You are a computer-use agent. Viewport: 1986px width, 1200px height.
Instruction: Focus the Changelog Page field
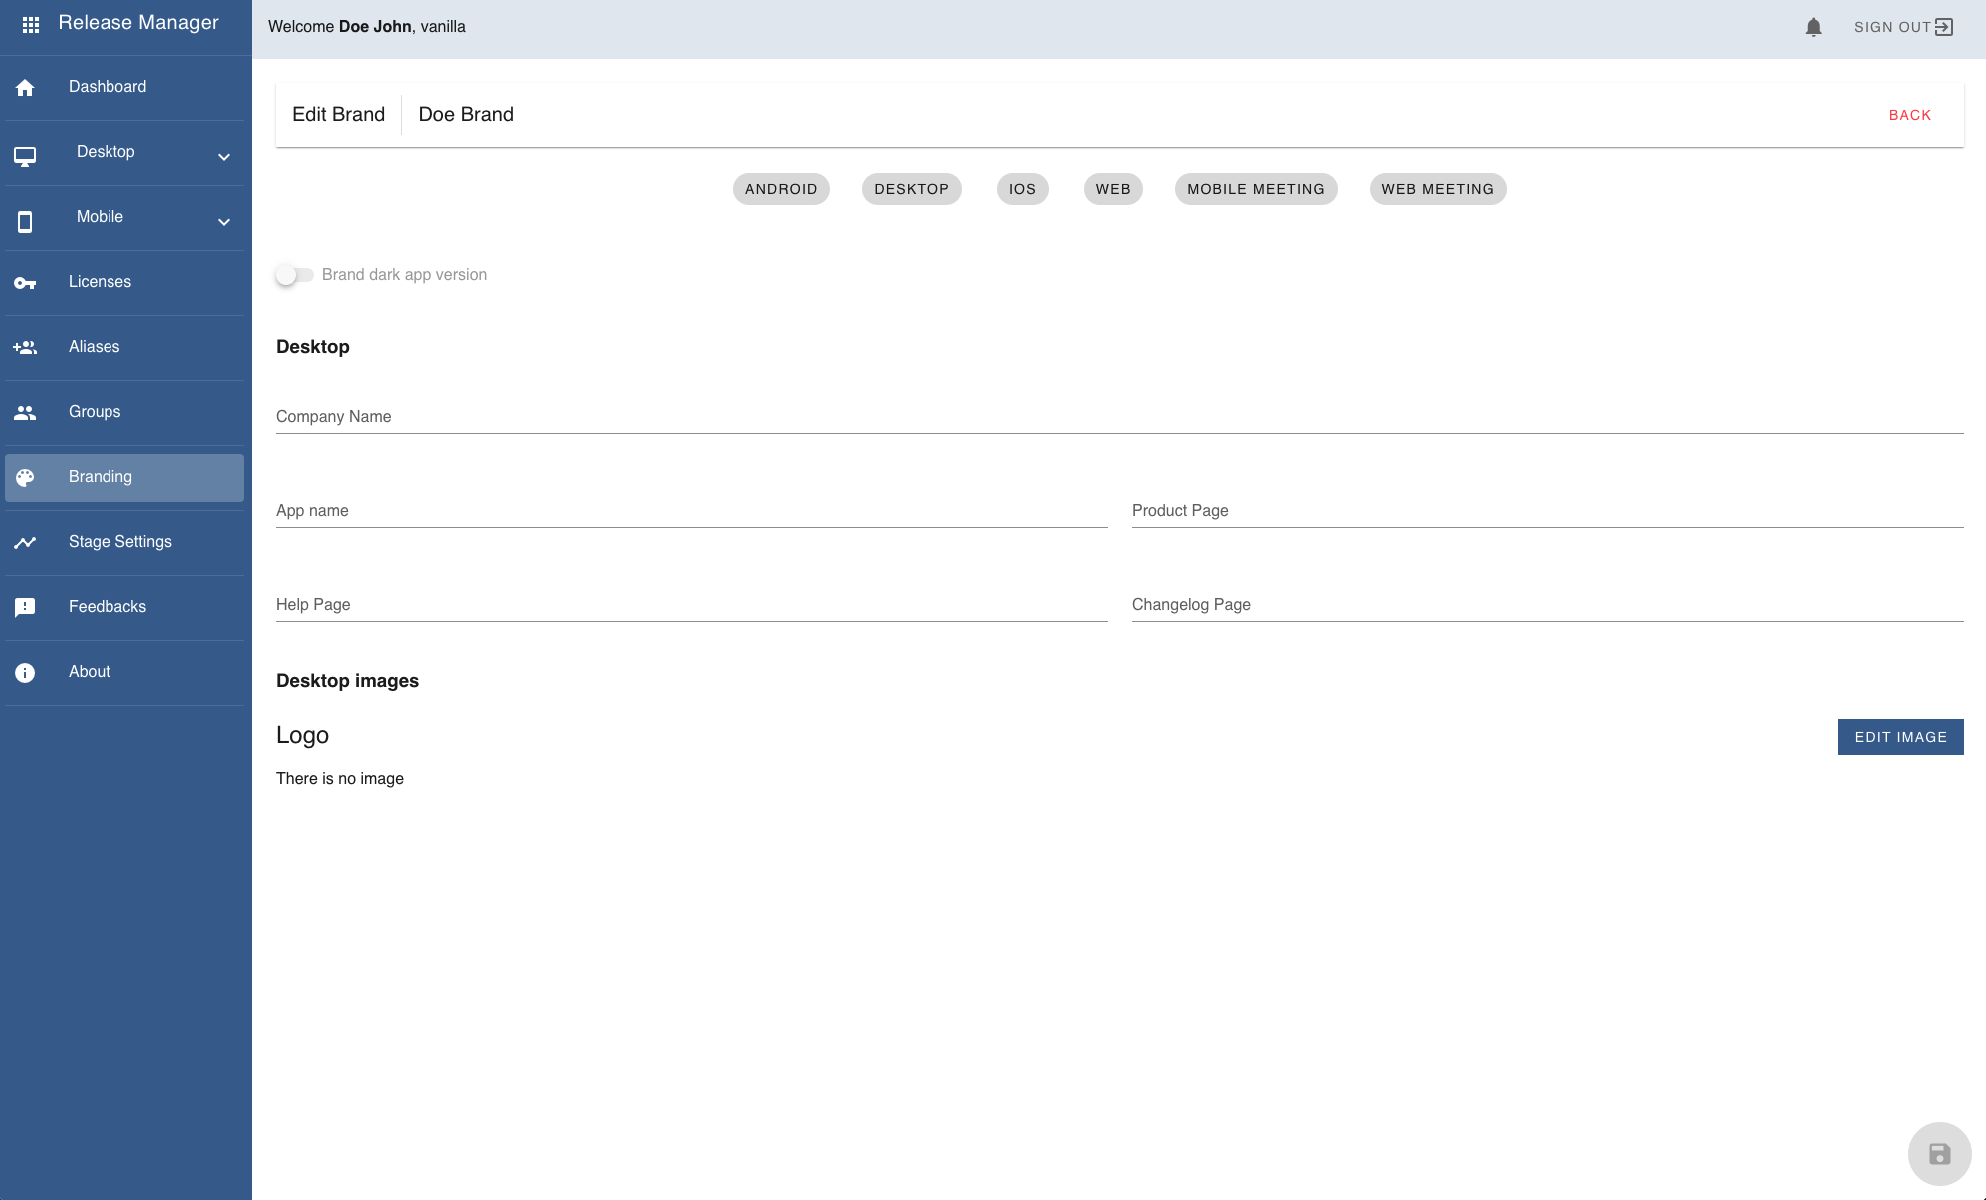click(1547, 605)
